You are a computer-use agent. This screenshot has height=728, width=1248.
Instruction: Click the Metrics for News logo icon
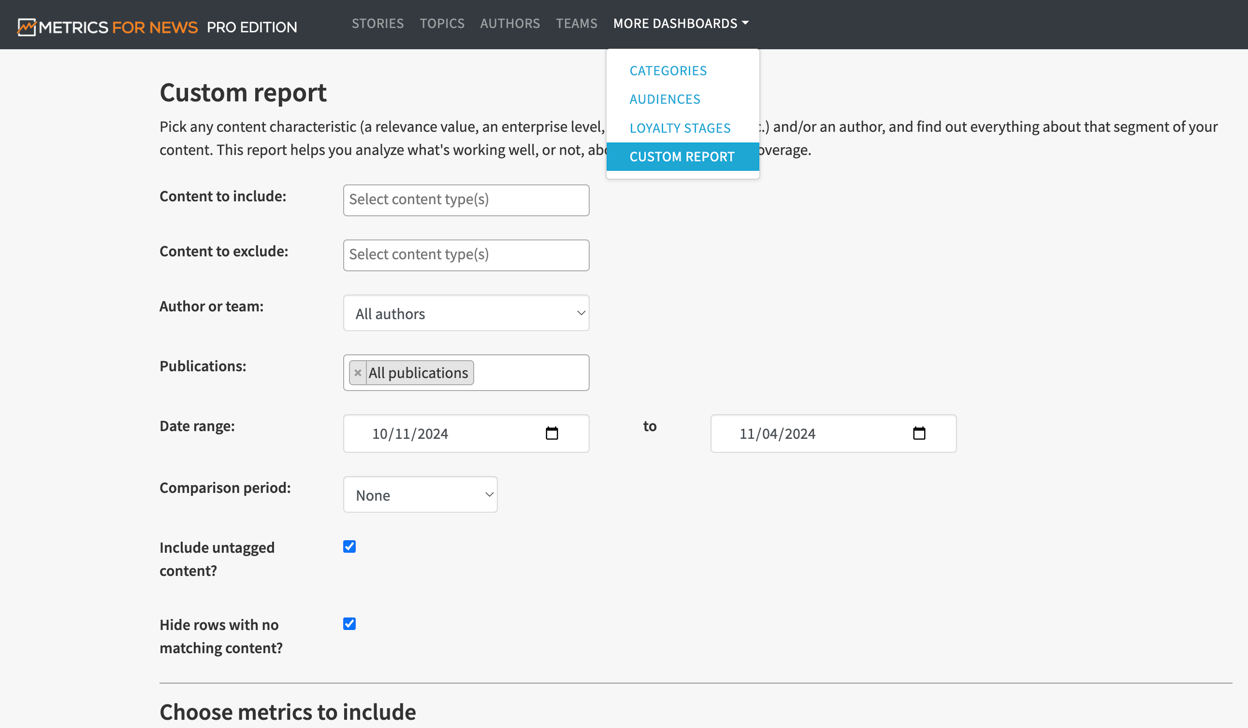(27, 27)
